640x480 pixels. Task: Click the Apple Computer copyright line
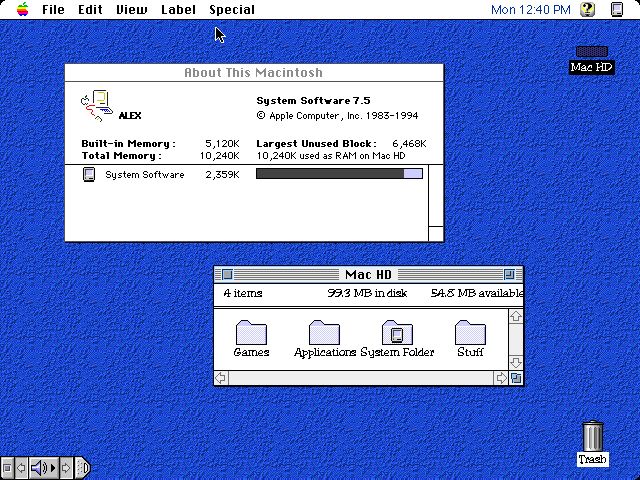point(337,116)
